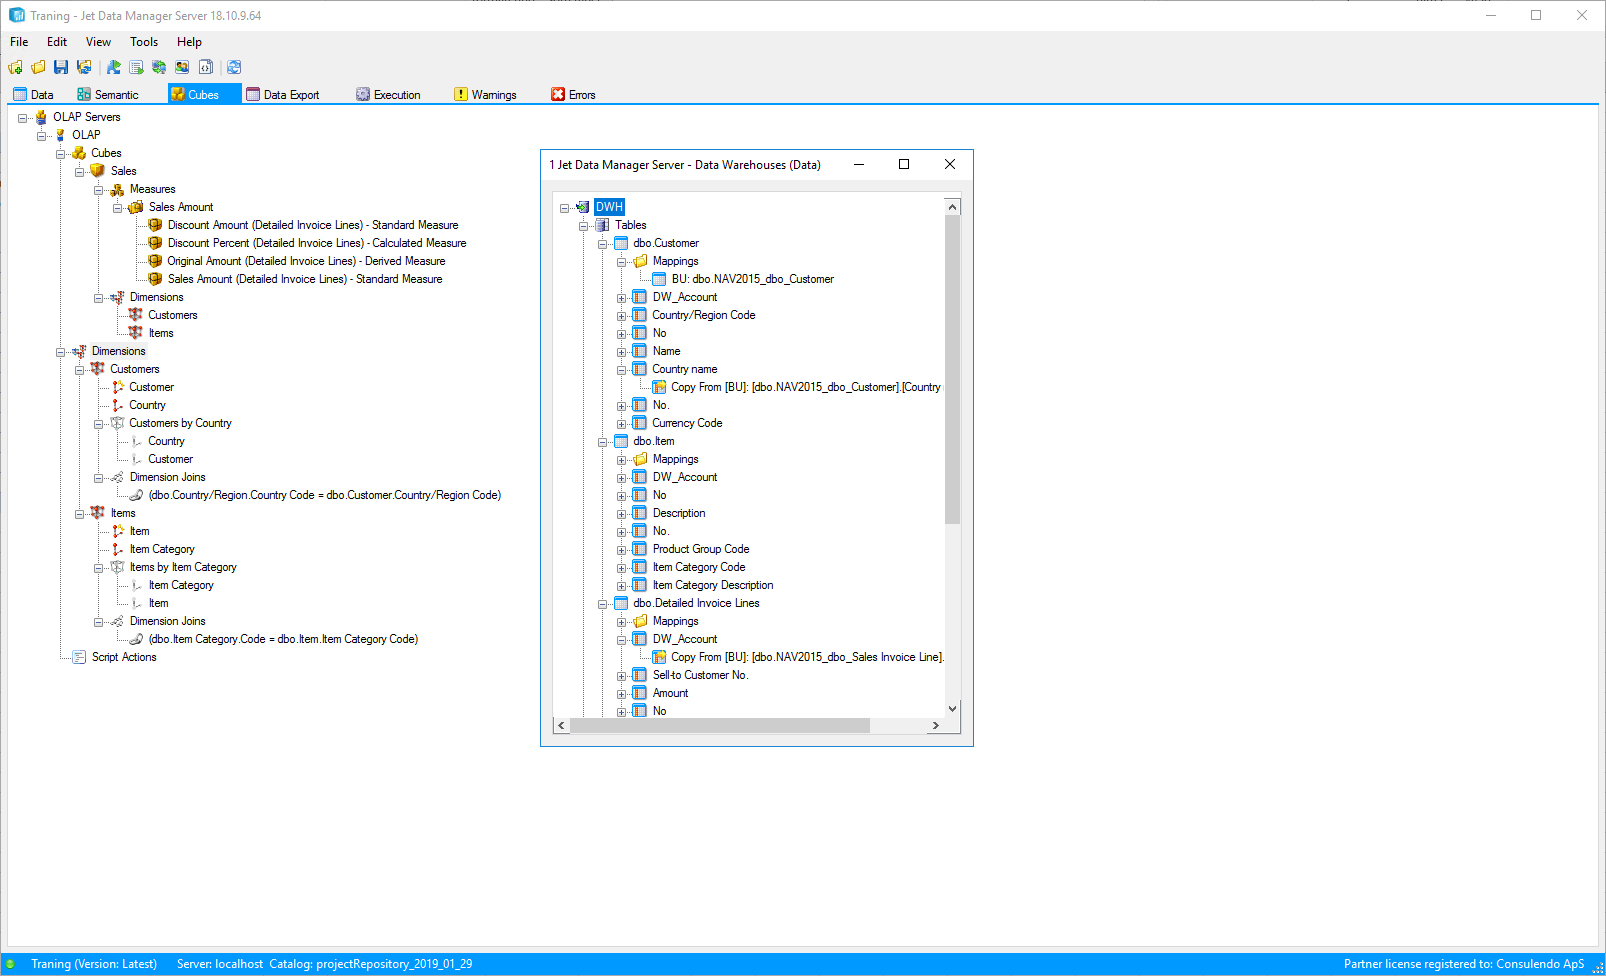1606x976 pixels.
Task: Click the folder with arrows toolbar icon
Action: click(84, 67)
